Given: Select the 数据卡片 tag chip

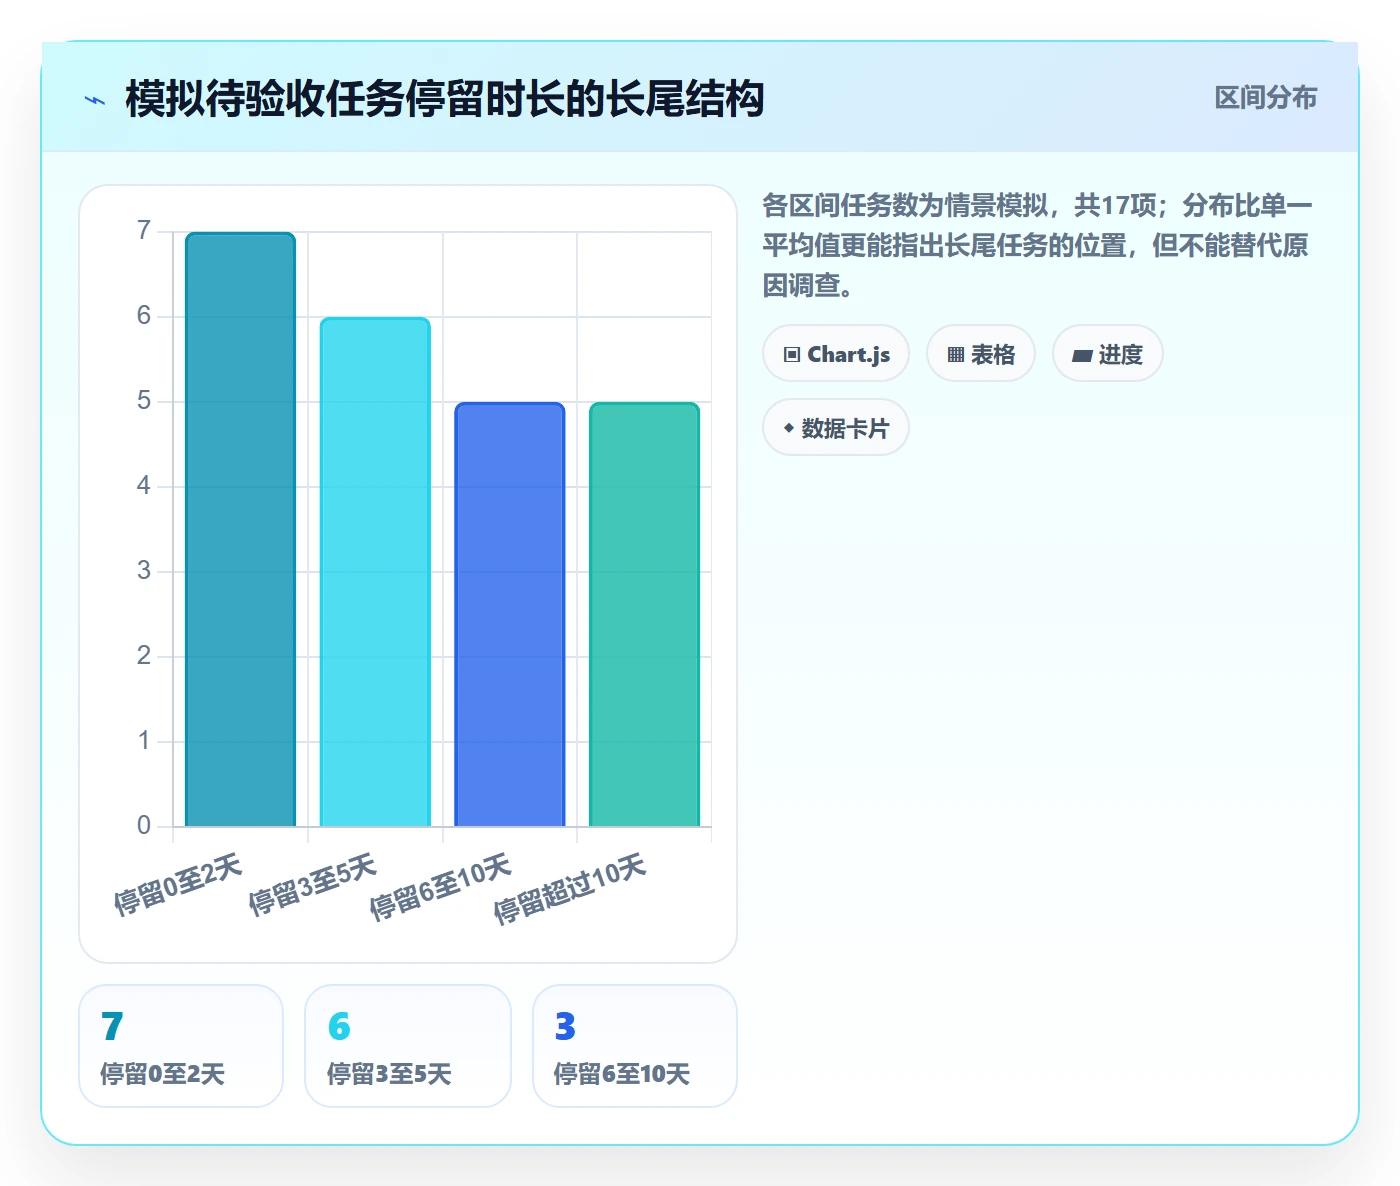Looking at the screenshot, I should (836, 428).
